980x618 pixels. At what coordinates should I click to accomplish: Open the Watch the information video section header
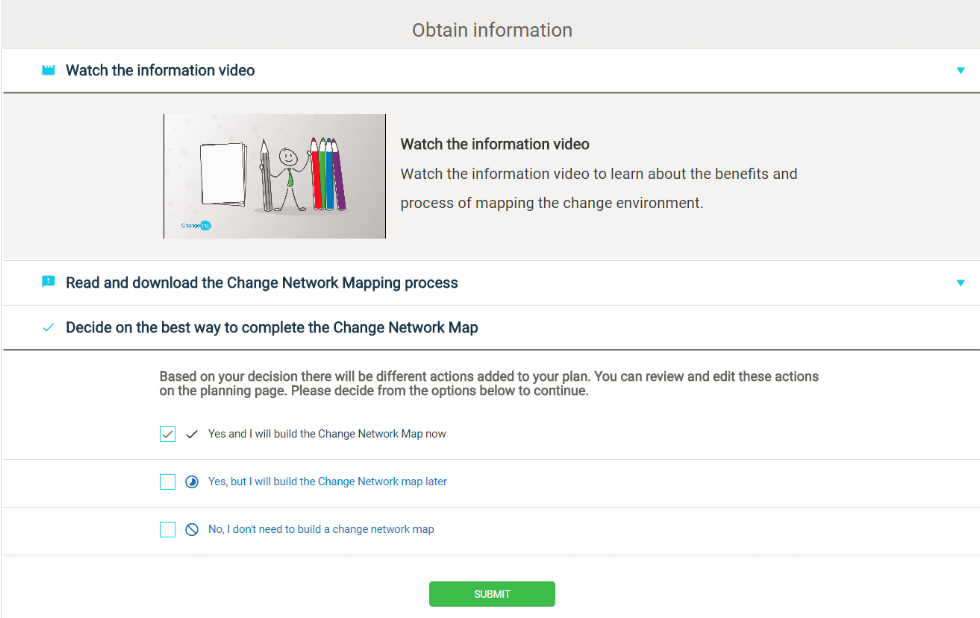[160, 71]
